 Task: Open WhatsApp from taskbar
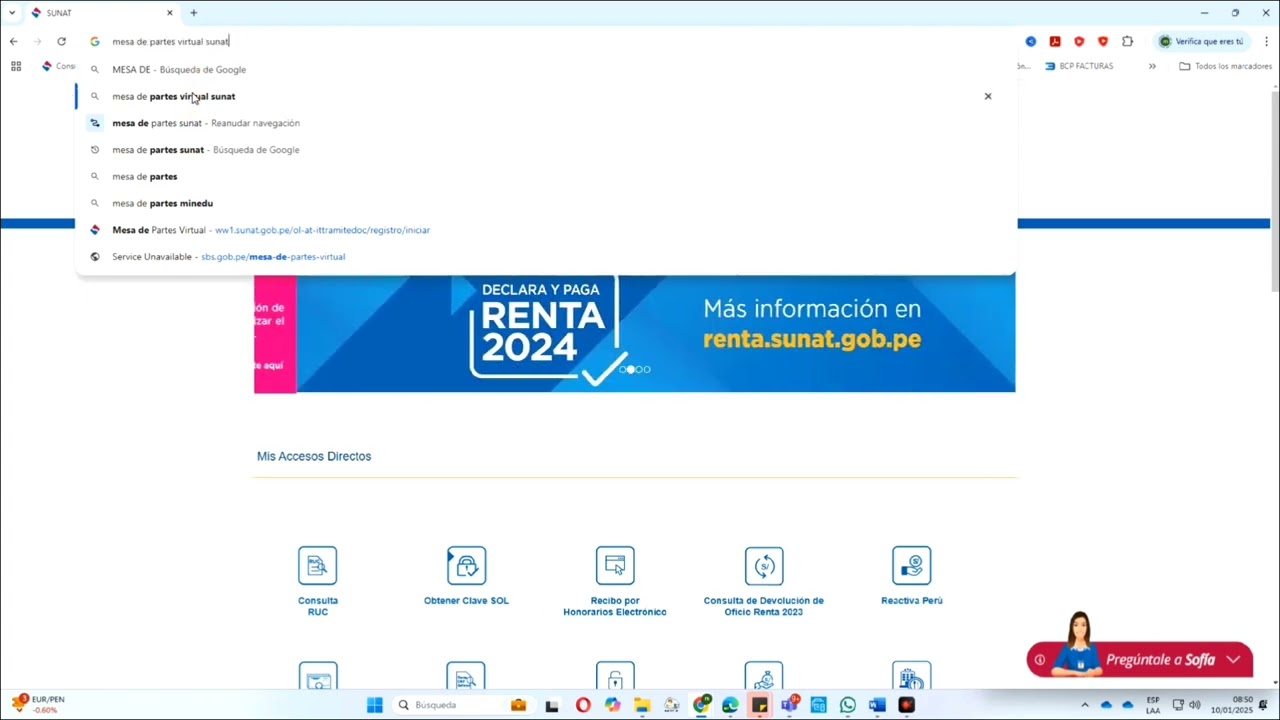pos(848,705)
